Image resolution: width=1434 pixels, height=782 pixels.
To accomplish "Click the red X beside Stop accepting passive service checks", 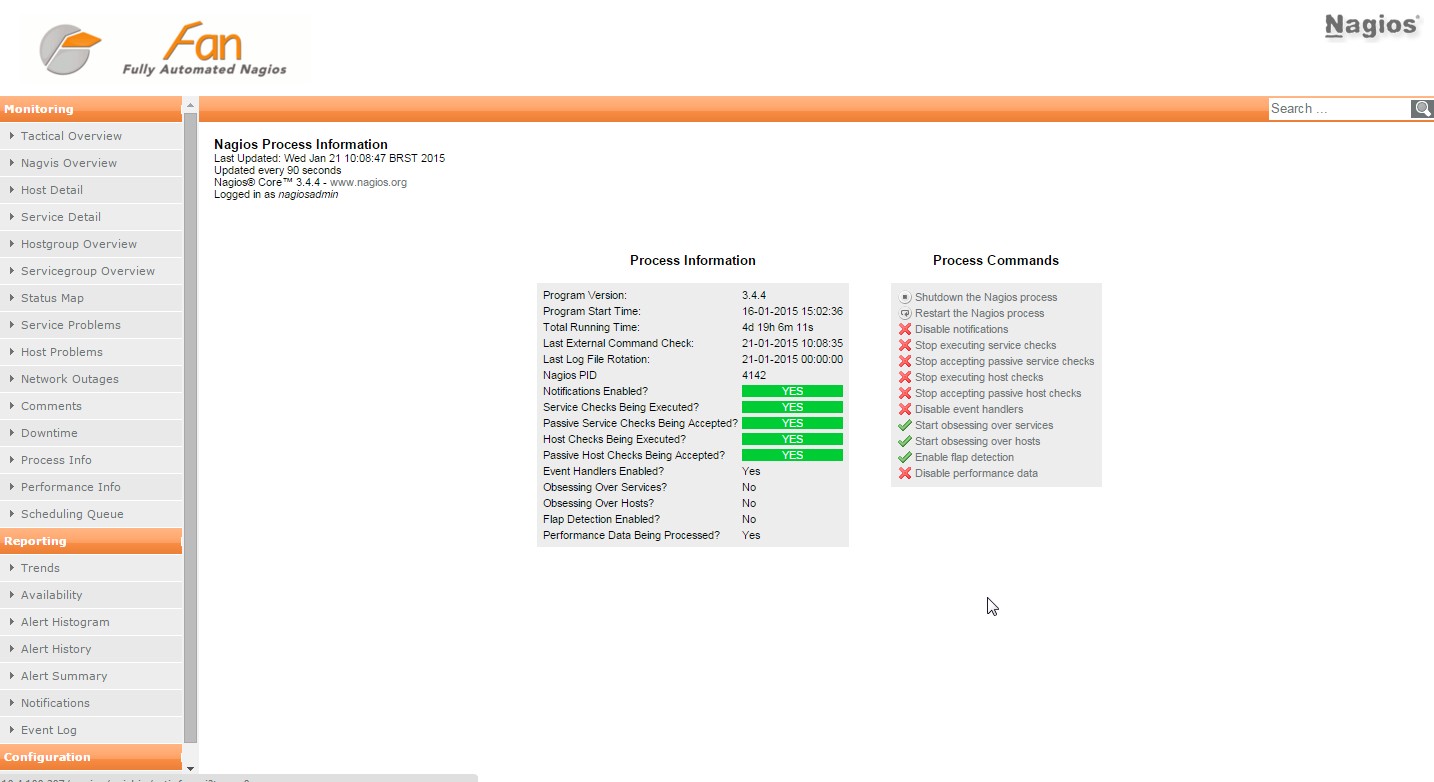I will point(905,361).
